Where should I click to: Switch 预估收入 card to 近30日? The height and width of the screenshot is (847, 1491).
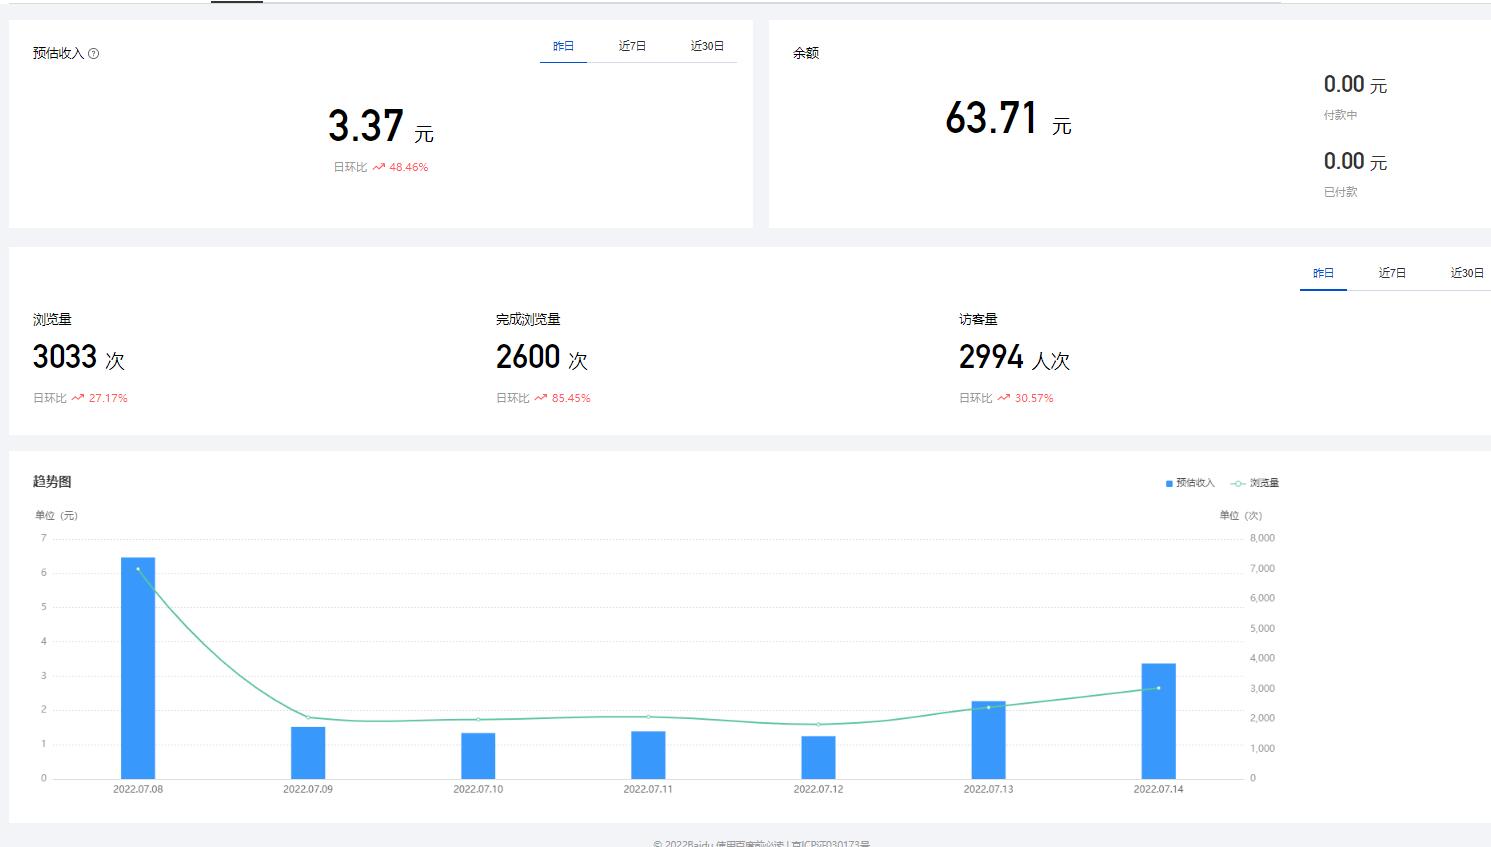point(707,47)
